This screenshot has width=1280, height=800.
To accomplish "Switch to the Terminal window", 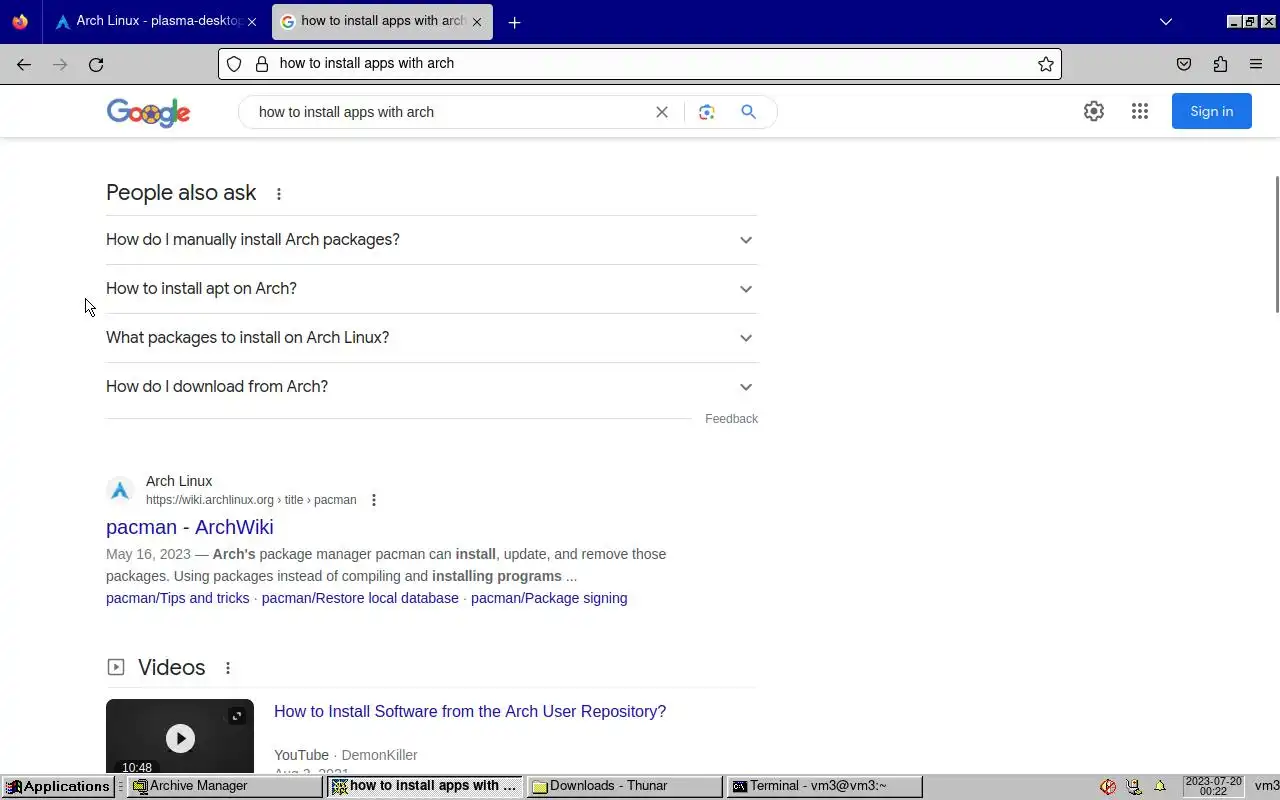I will pos(825,786).
